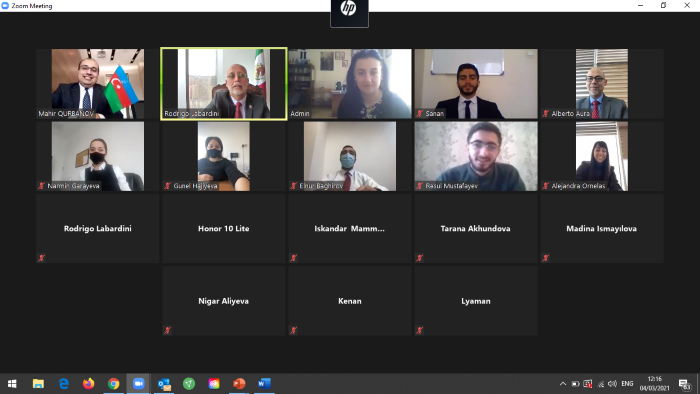700x394 pixels.
Task: Select the Tarana Akhundova participant tile
Action: (x=475, y=228)
